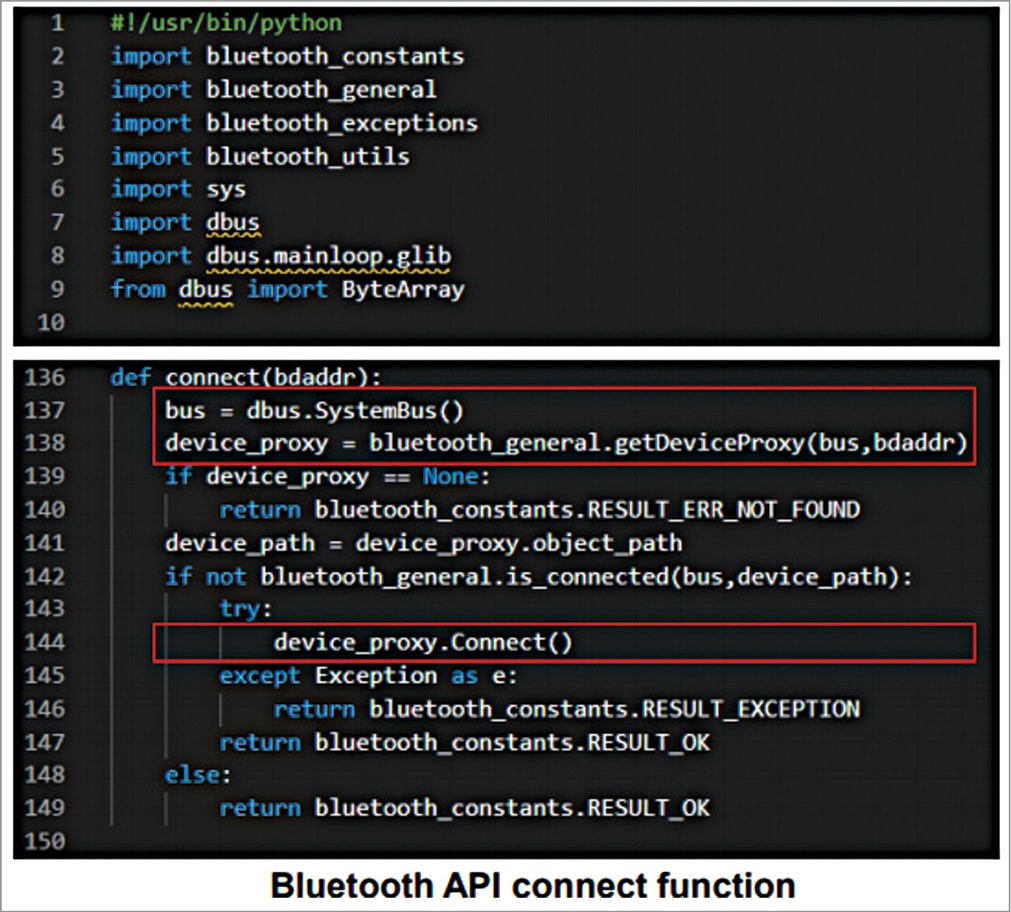Select the RESULT_ERR_NOT_FOUND constant

723,509
